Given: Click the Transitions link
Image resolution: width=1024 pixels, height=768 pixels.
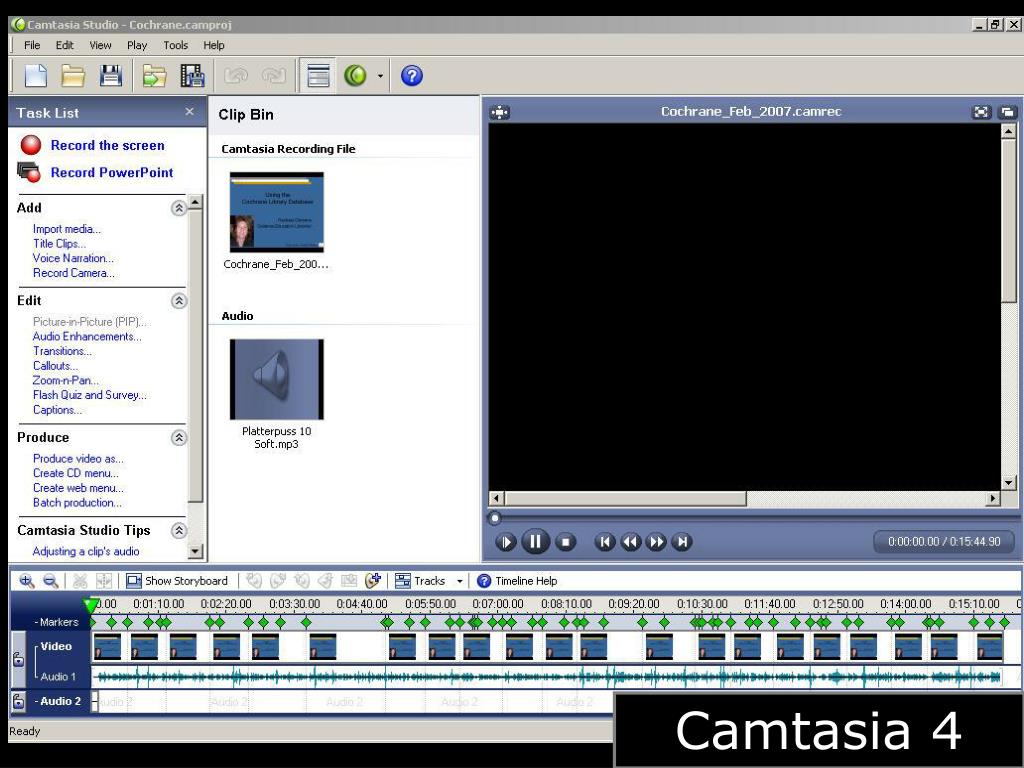Looking at the screenshot, I should click(62, 351).
